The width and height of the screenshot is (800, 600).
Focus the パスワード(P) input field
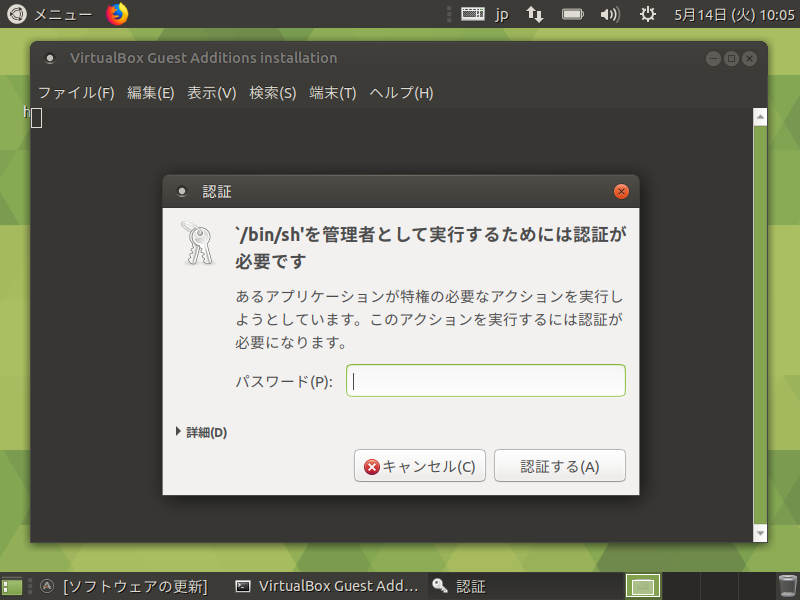point(486,381)
